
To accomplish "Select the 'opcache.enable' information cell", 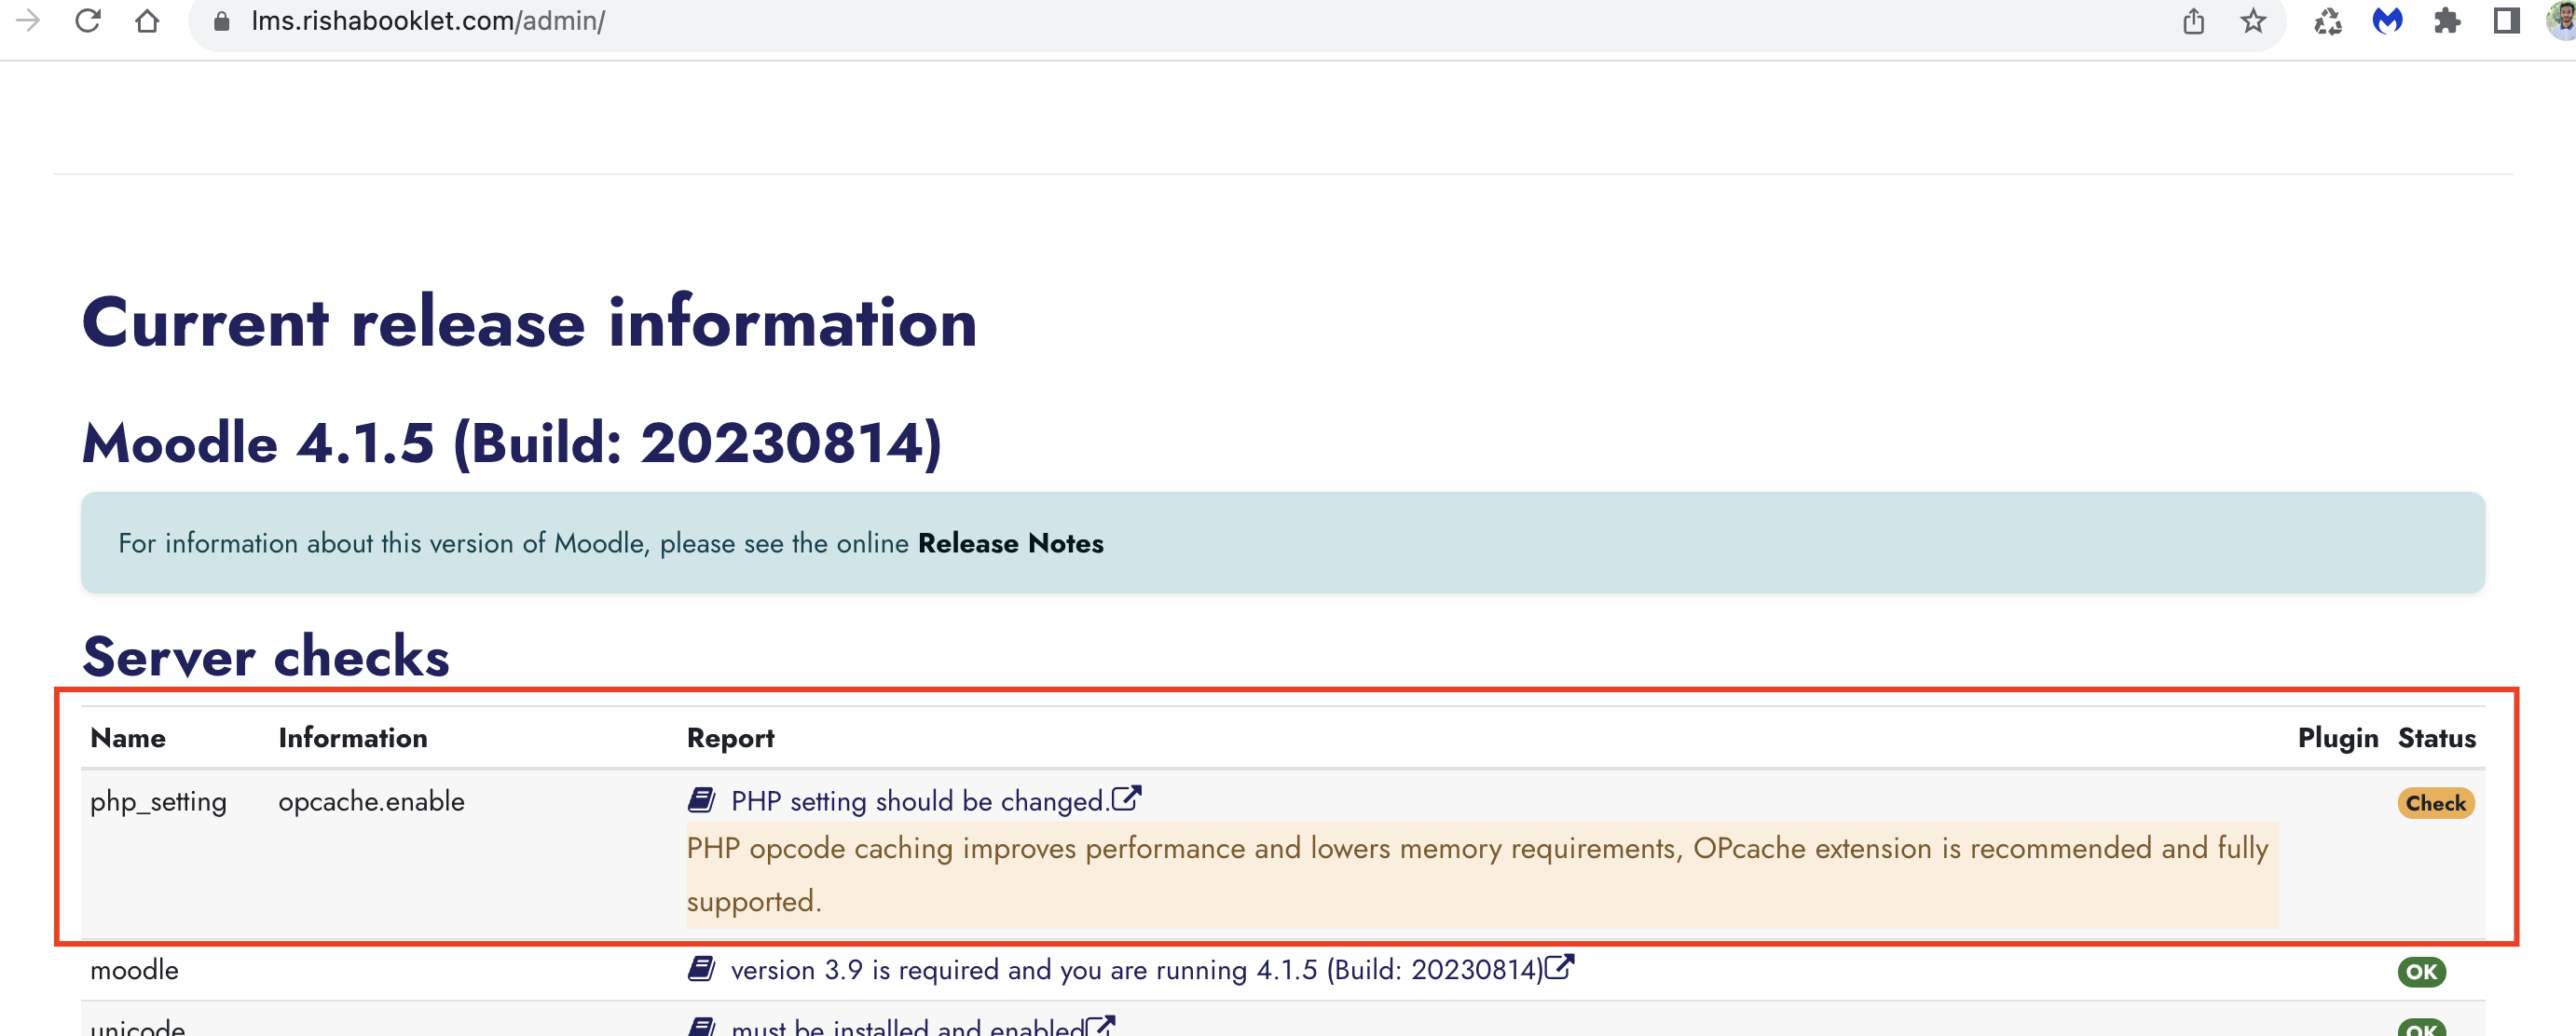I will 371,801.
